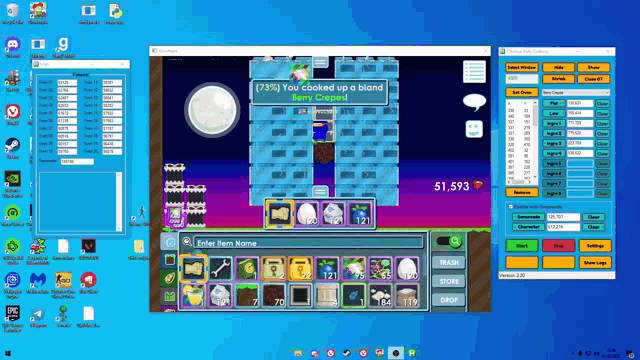Click the DROP button
Viewport: 640px width, 360px height.
[x=449, y=300]
